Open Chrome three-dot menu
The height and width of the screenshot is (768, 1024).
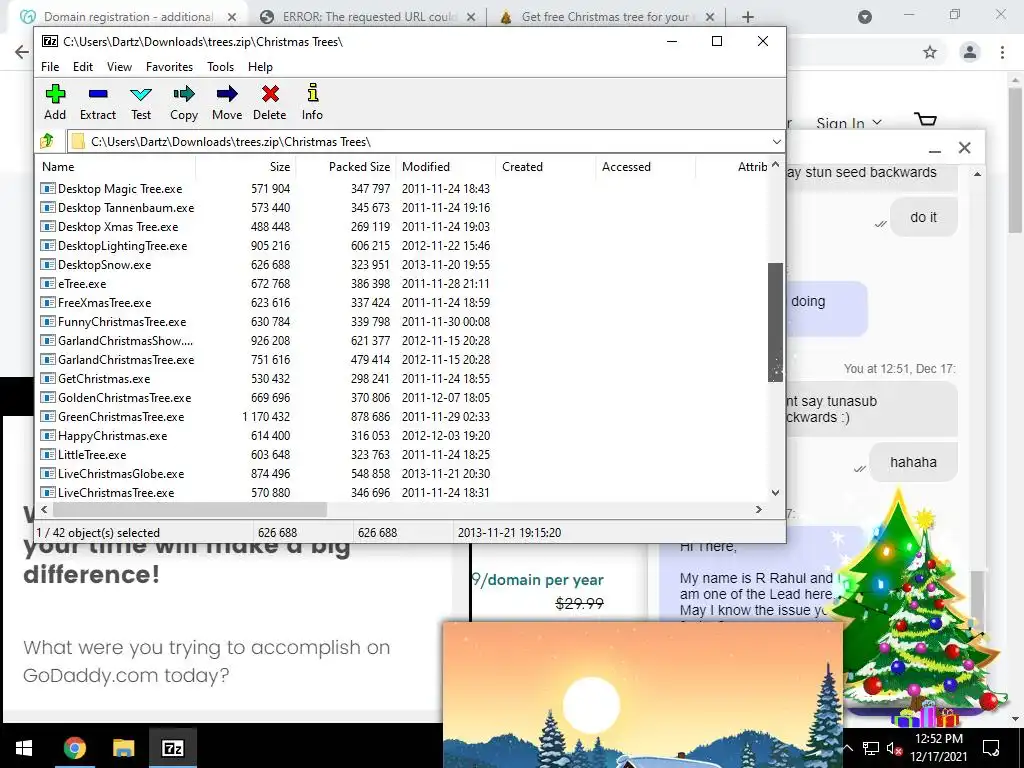(x=1002, y=52)
